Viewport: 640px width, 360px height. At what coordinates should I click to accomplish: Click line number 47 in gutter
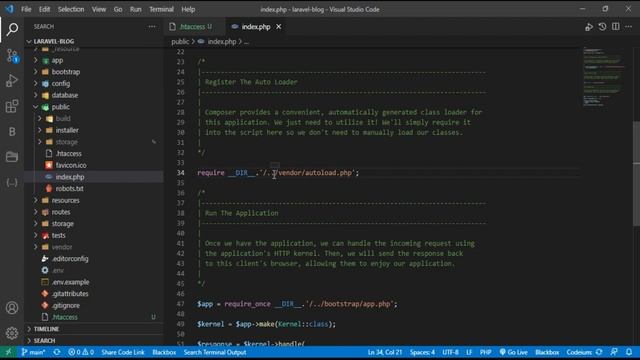180,304
